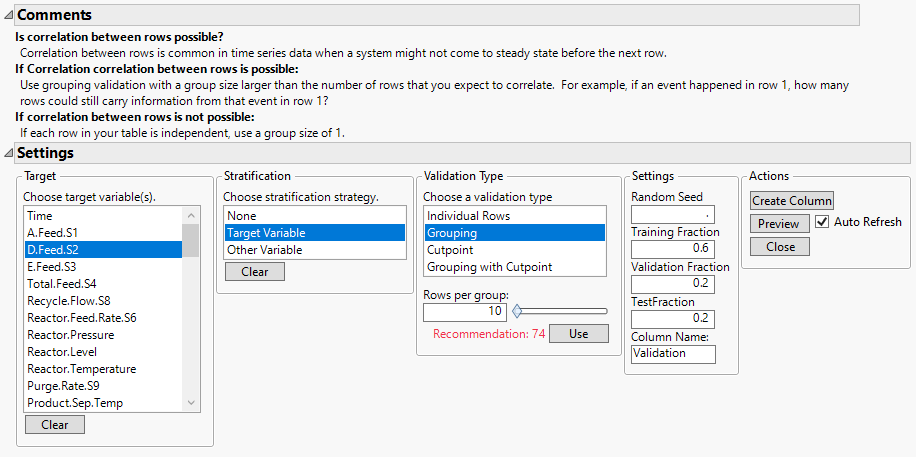Use the recommended rows per group
The height and width of the screenshot is (457, 916).
coord(578,333)
